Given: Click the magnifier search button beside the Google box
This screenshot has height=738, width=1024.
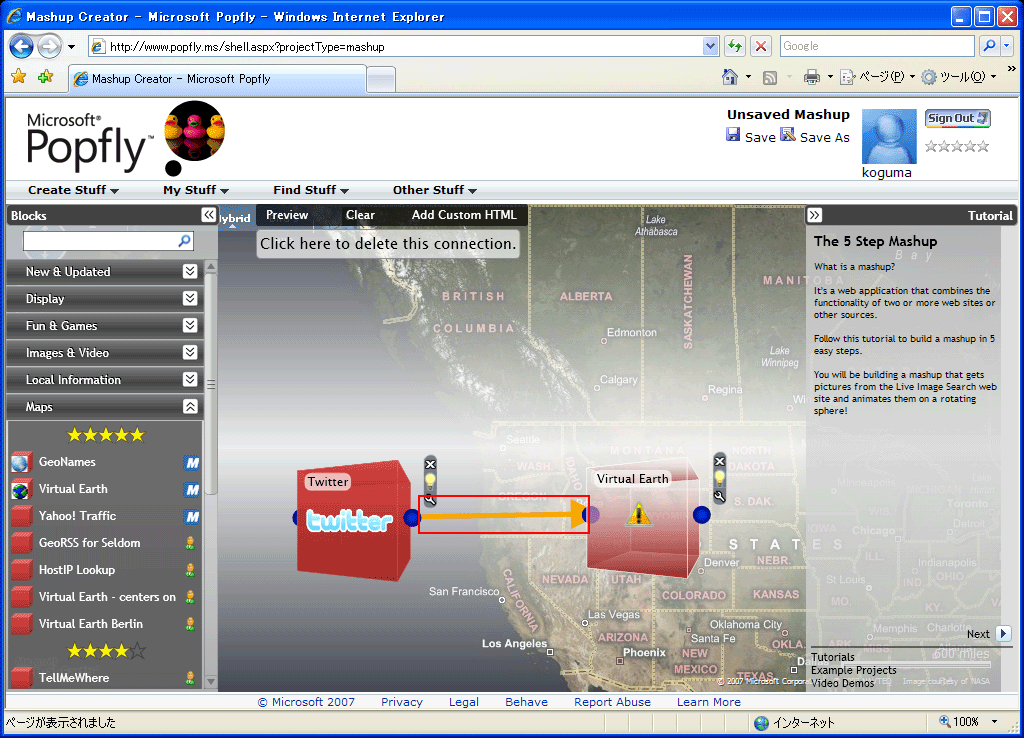Looking at the screenshot, I should point(989,46).
